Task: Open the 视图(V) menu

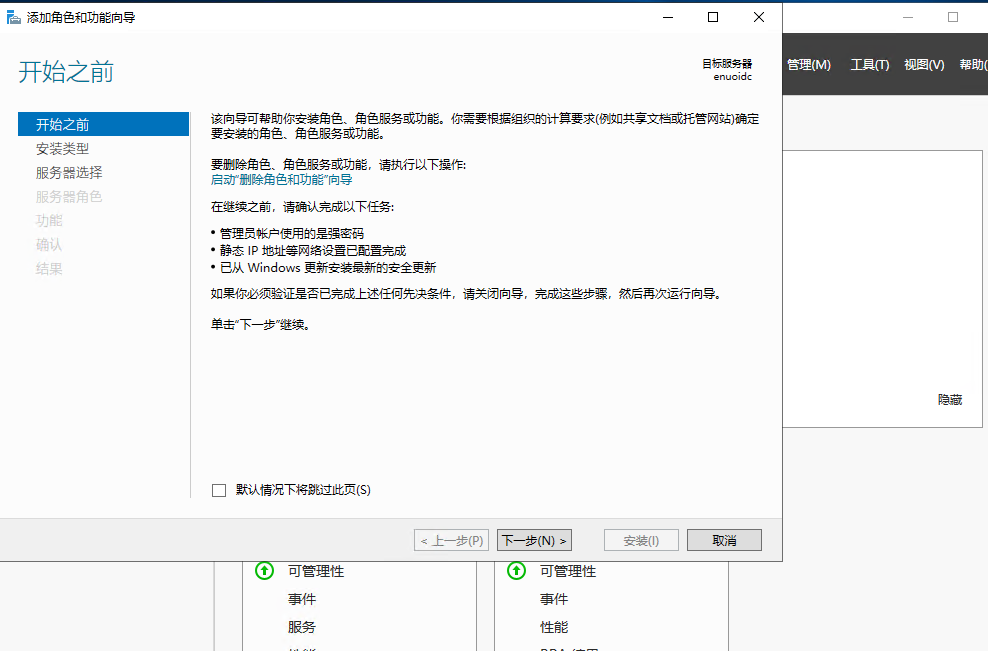Action: (x=923, y=65)
